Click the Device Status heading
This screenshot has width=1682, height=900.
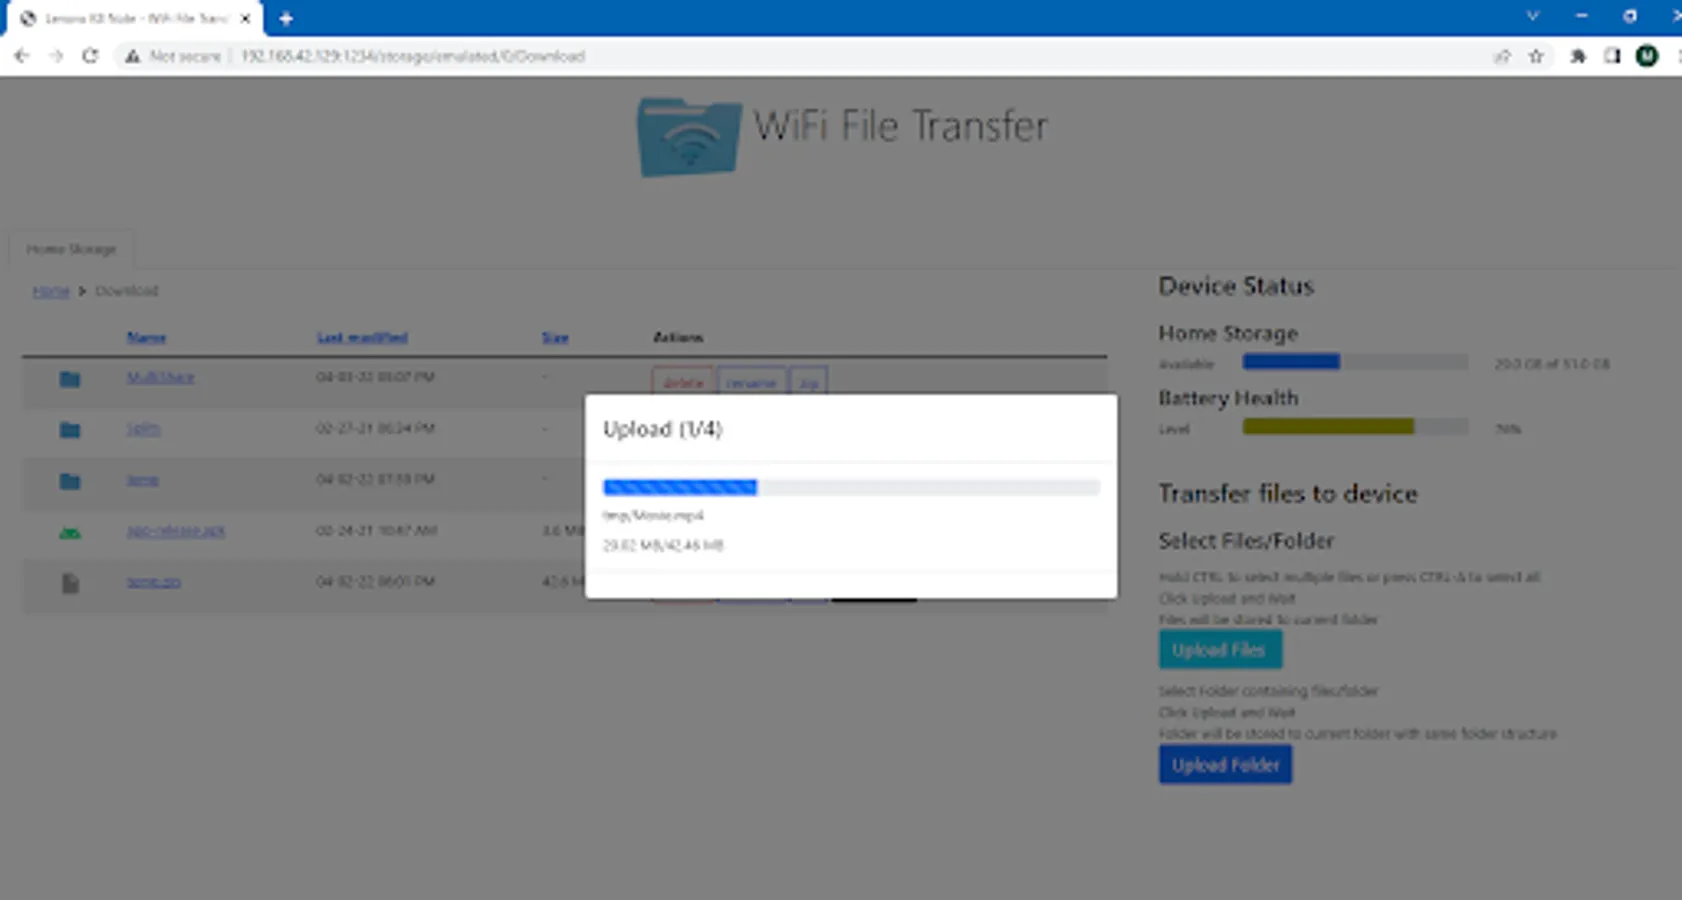click(1236, 286)
